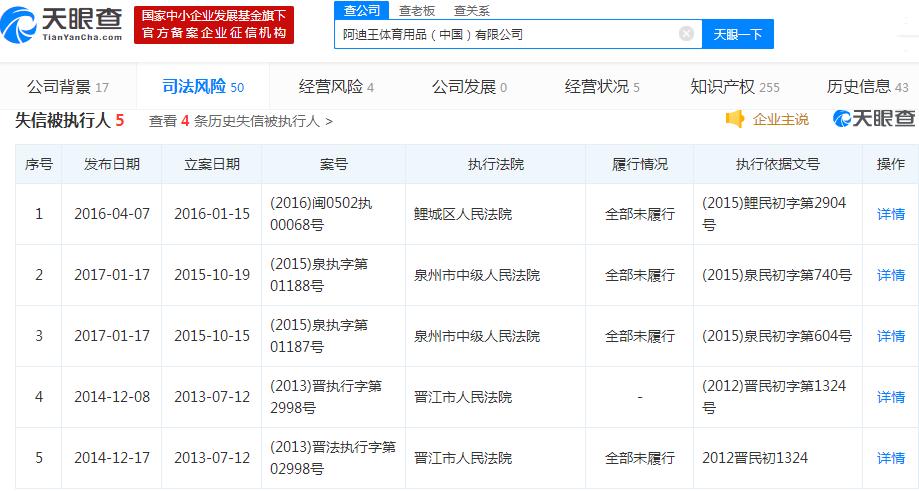Open 详情 for case (2013)晋执行字第2998号

click(x=890, y=397)
